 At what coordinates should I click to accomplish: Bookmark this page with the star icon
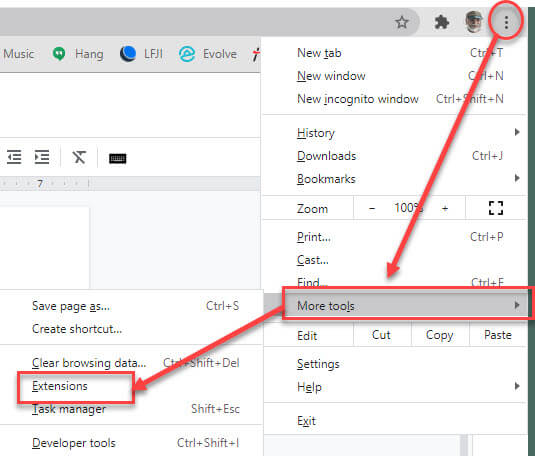402,23
